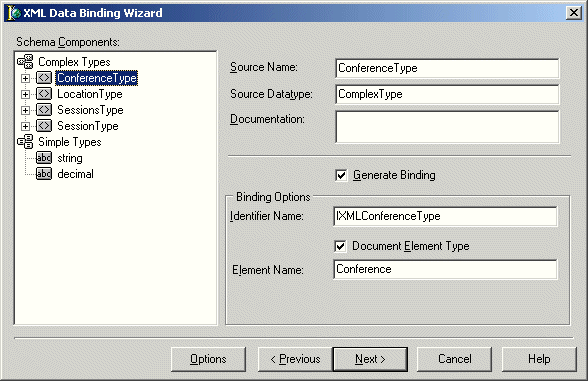Click the Source Name label
The width and height of the screenshot is (588, 381).
[264, 67]
